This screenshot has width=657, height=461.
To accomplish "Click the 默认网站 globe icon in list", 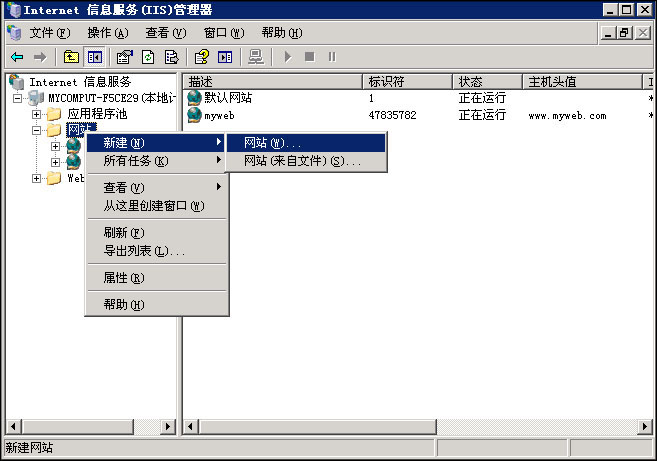I will click(x=194, y=98).
